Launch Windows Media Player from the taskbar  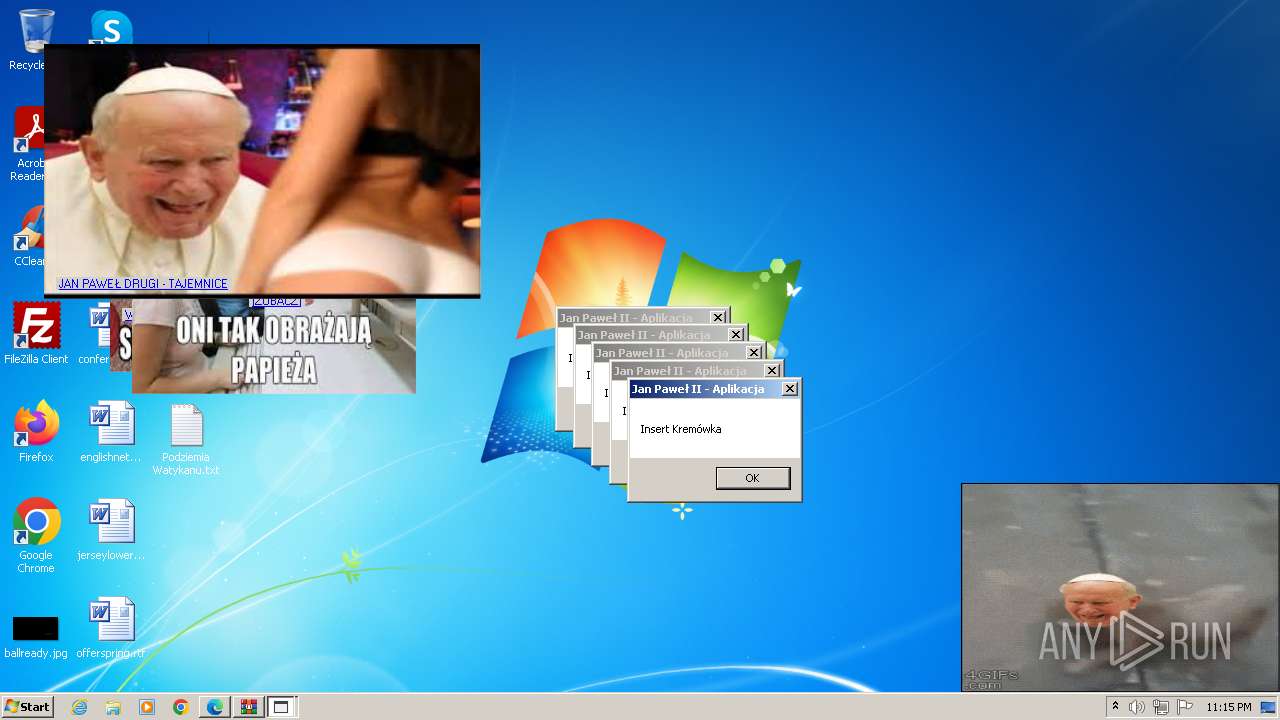click(x=147, y=707)
